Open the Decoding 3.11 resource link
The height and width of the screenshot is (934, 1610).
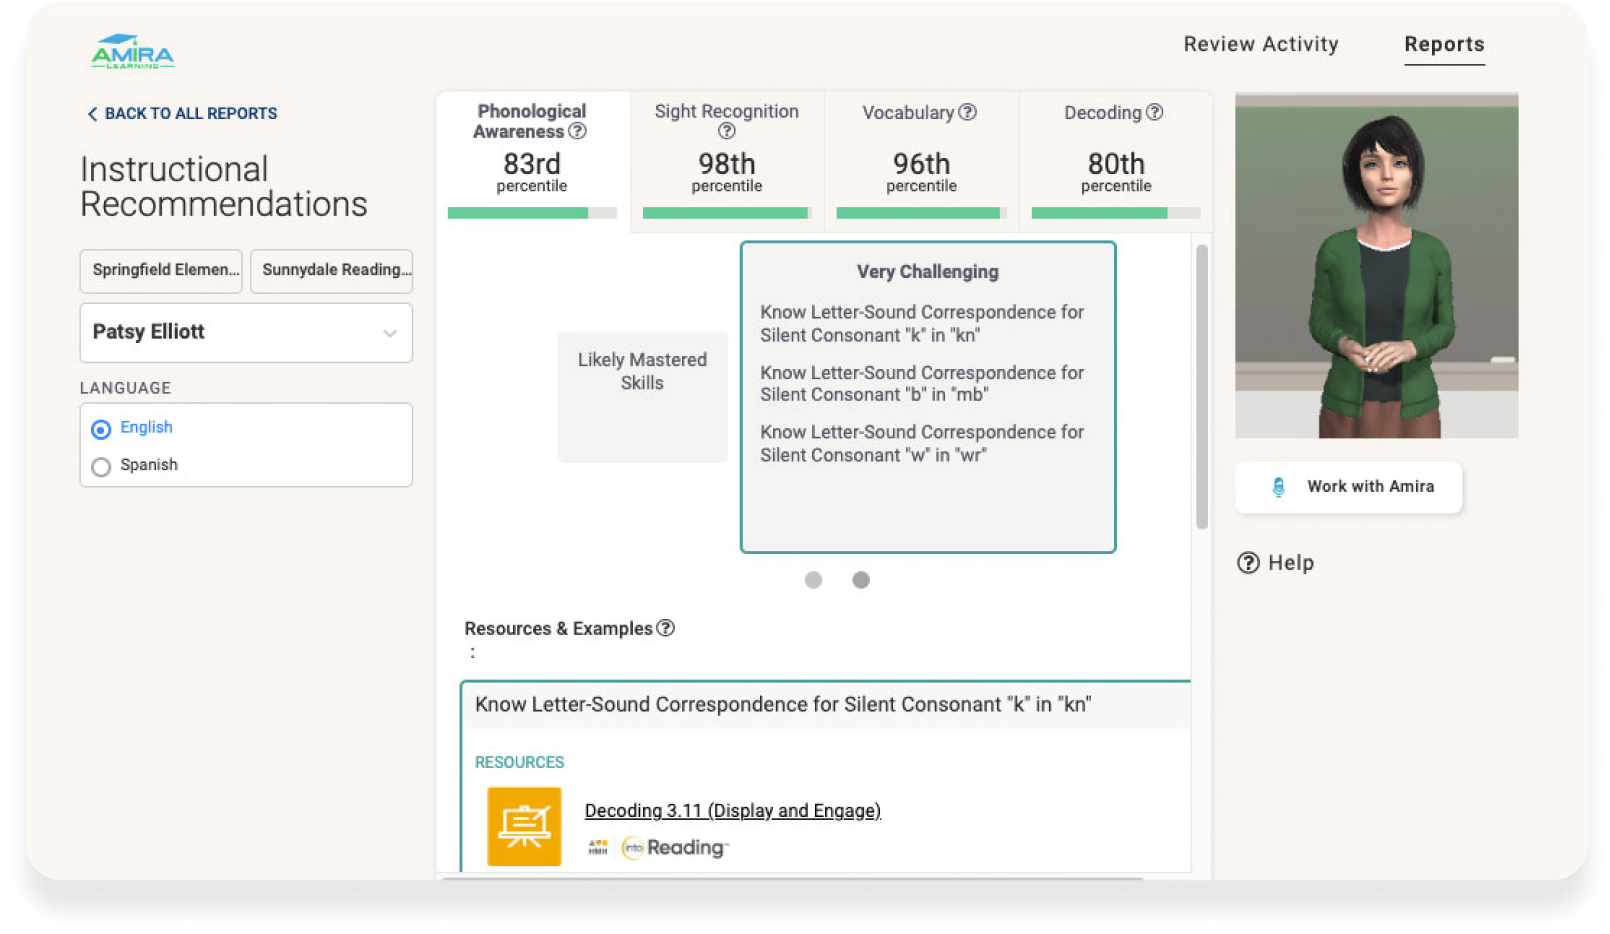coord(732,810)
